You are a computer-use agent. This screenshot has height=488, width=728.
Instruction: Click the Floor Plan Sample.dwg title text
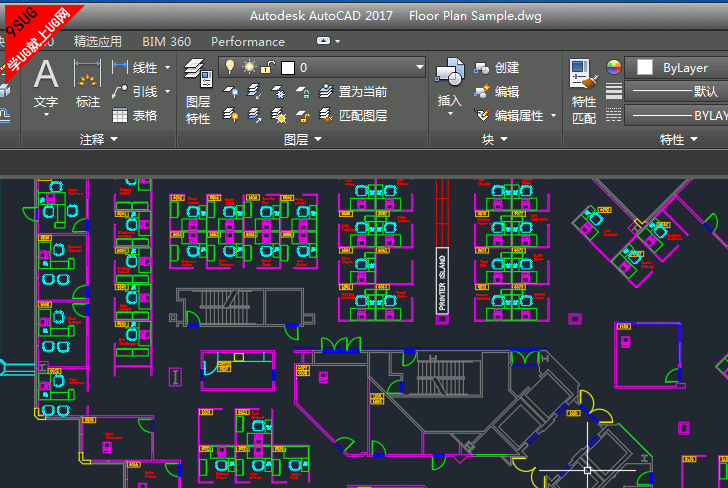475,16
